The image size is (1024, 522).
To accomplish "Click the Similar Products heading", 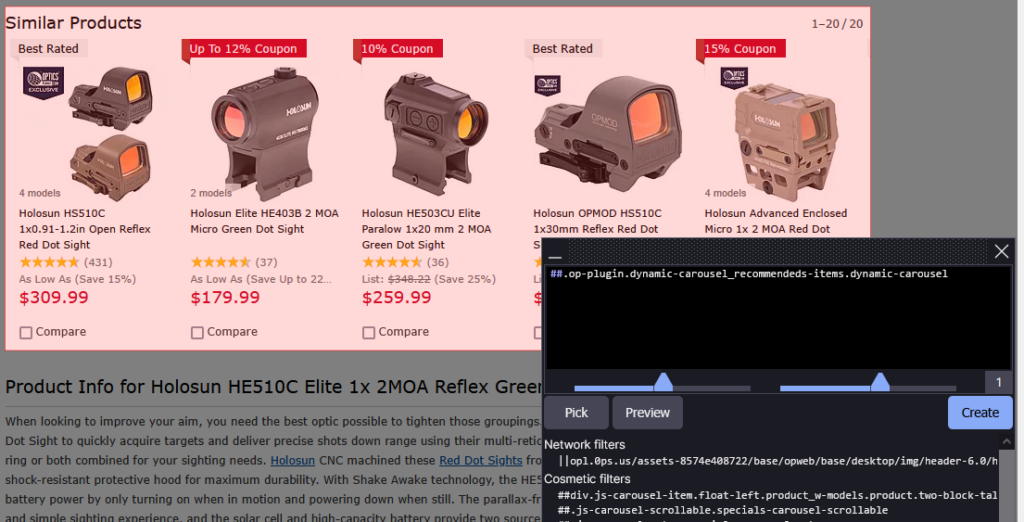I will 73,23.
